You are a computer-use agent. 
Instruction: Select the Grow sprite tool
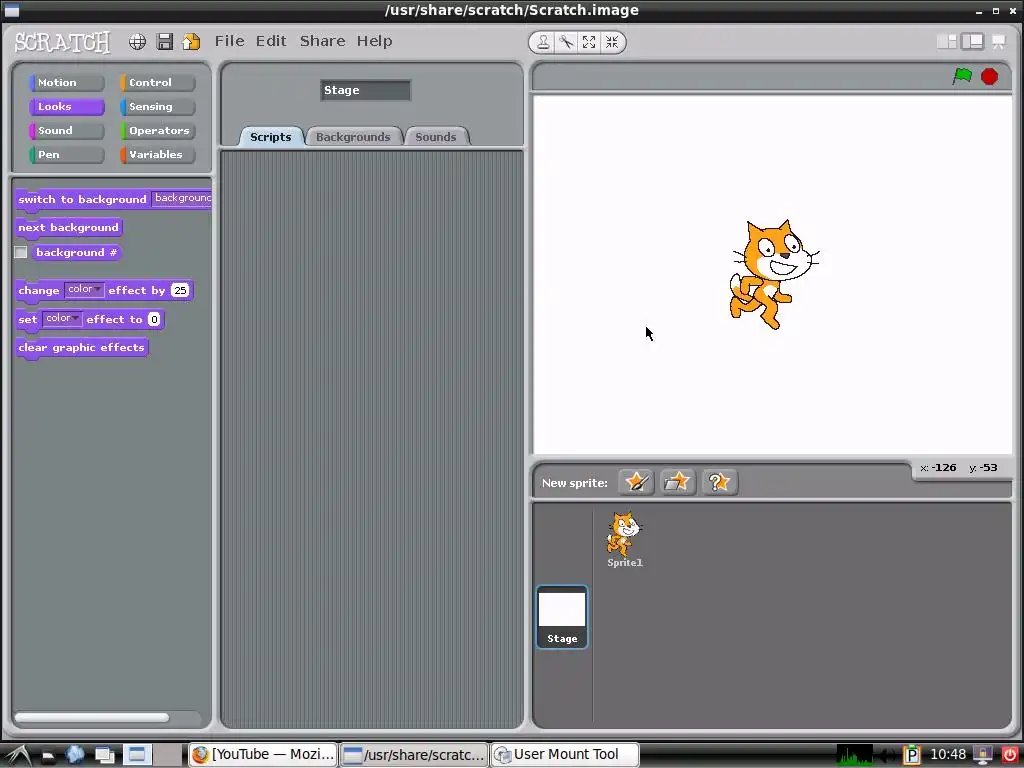pyautogui.click(x=589, y=42)
